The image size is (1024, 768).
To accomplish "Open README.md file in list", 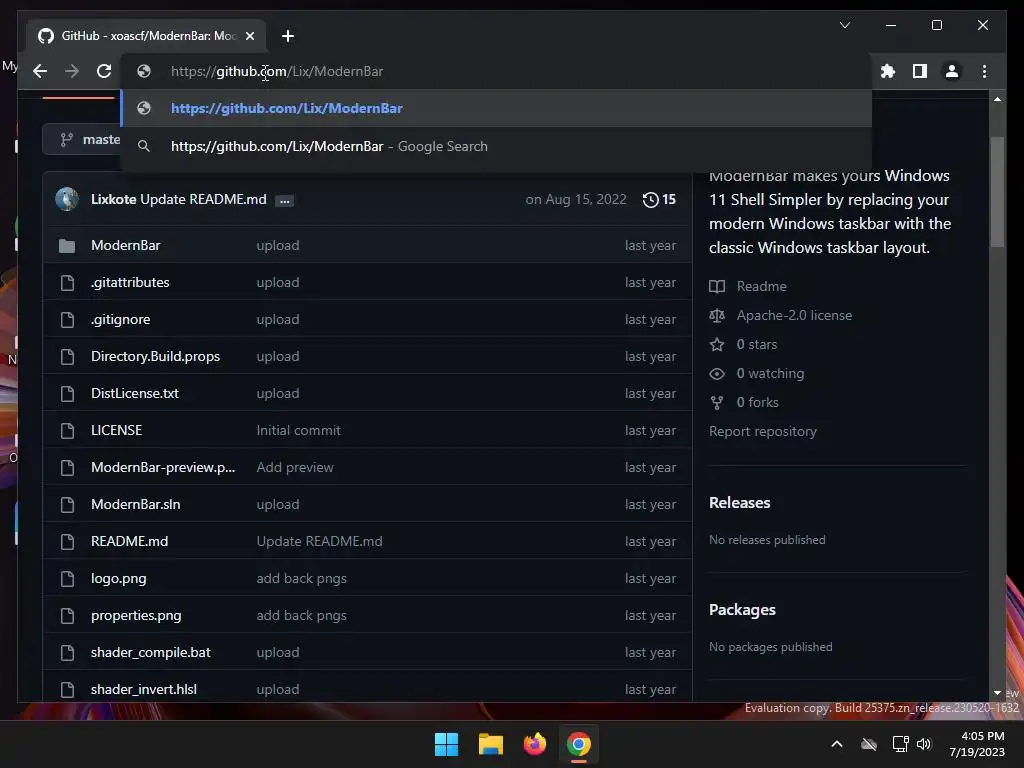I will 129,541.
